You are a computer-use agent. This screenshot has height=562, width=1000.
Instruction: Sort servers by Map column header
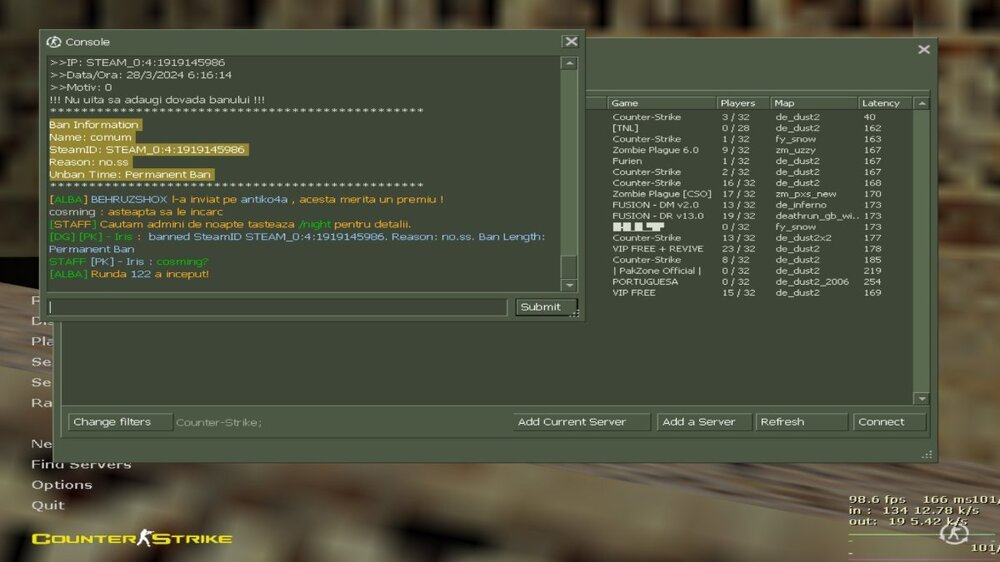point(812,103)
